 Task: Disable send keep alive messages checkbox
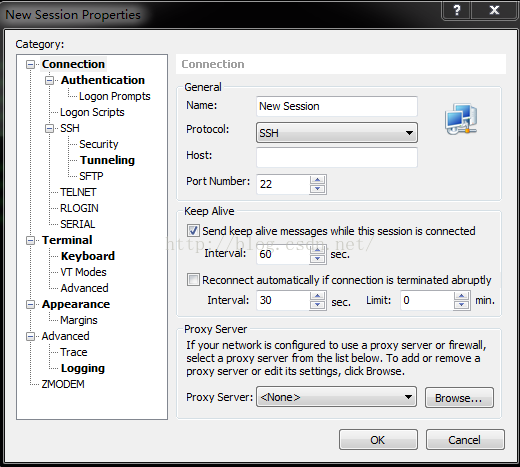pos(193,231)
